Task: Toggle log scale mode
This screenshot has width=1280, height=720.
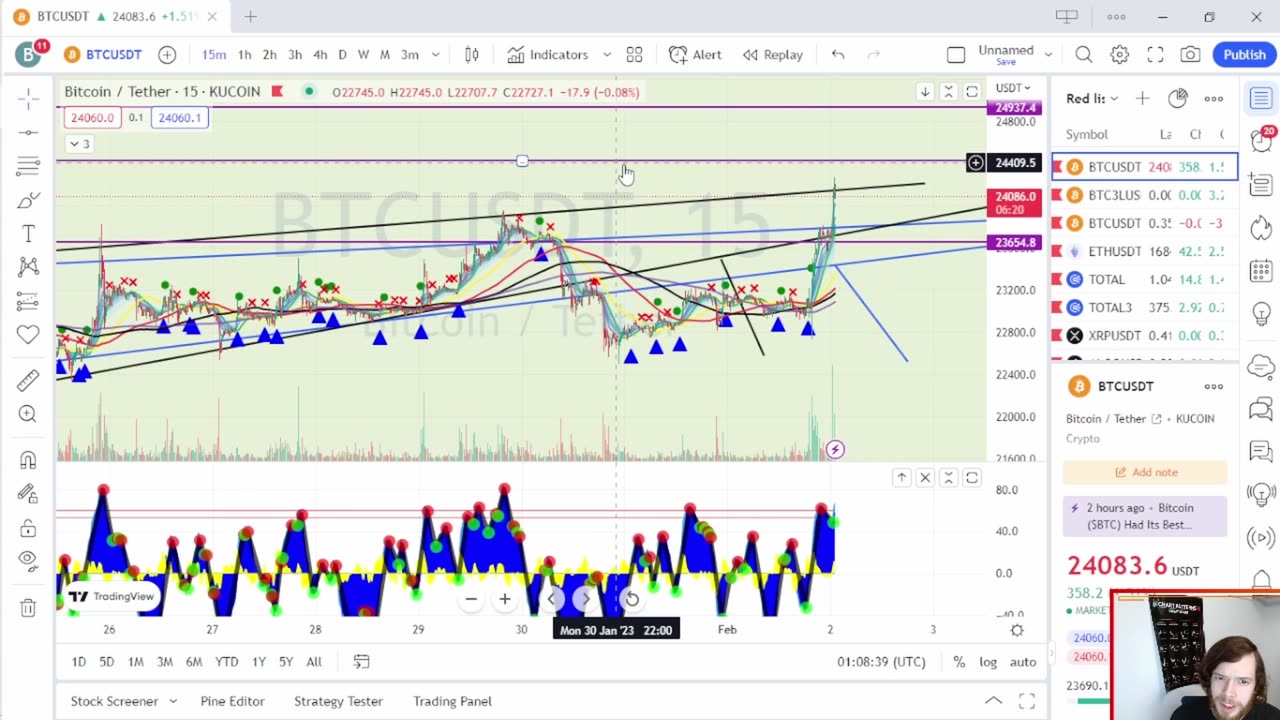Action: (x=988, y=662)
